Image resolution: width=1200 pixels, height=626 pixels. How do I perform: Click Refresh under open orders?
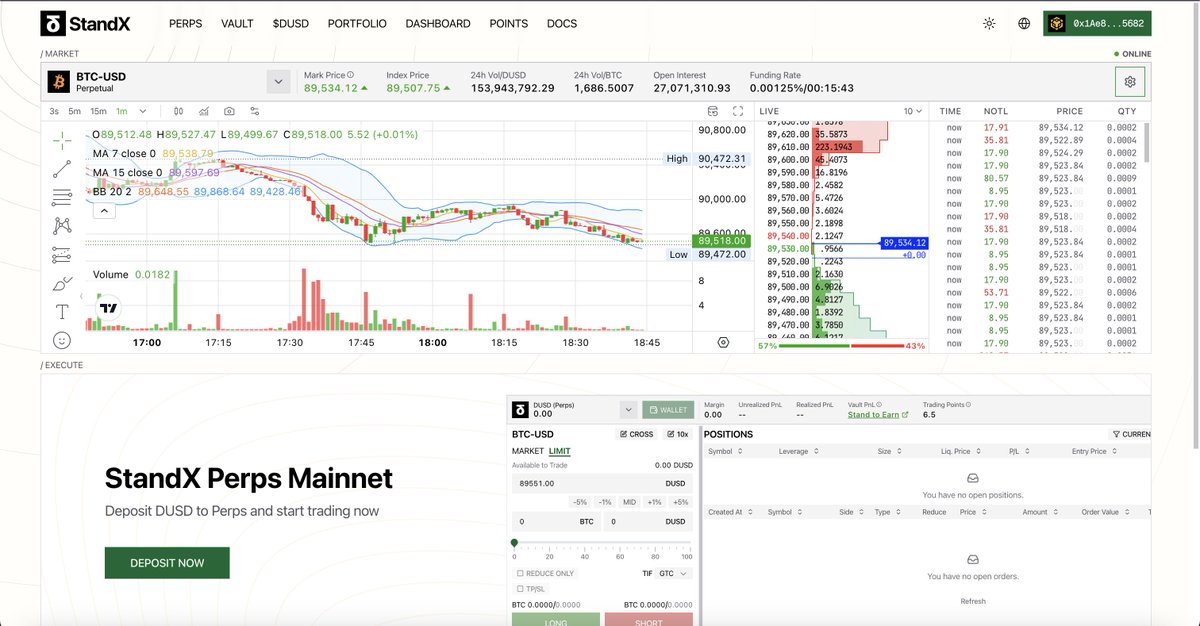point(973,601)
